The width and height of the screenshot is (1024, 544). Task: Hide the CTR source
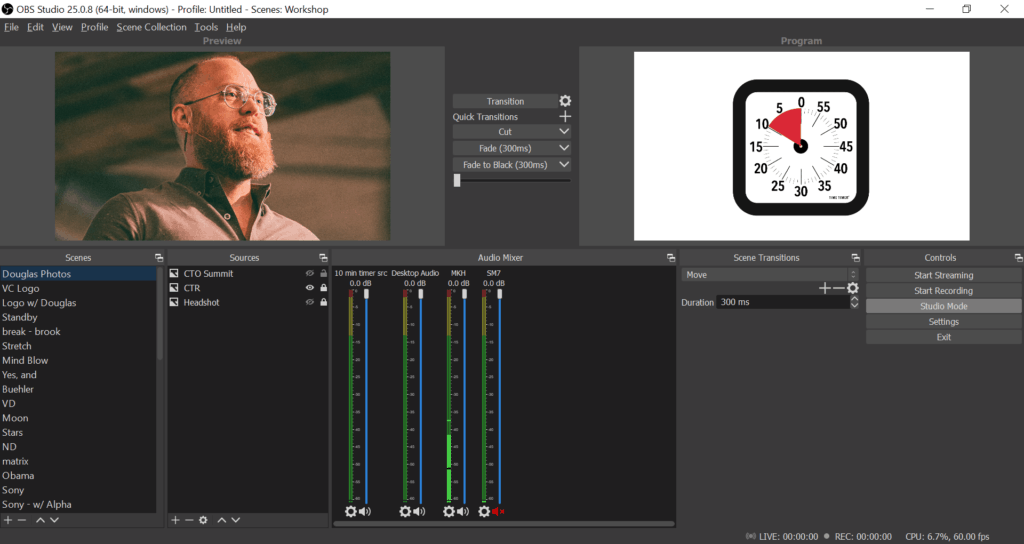309,288
